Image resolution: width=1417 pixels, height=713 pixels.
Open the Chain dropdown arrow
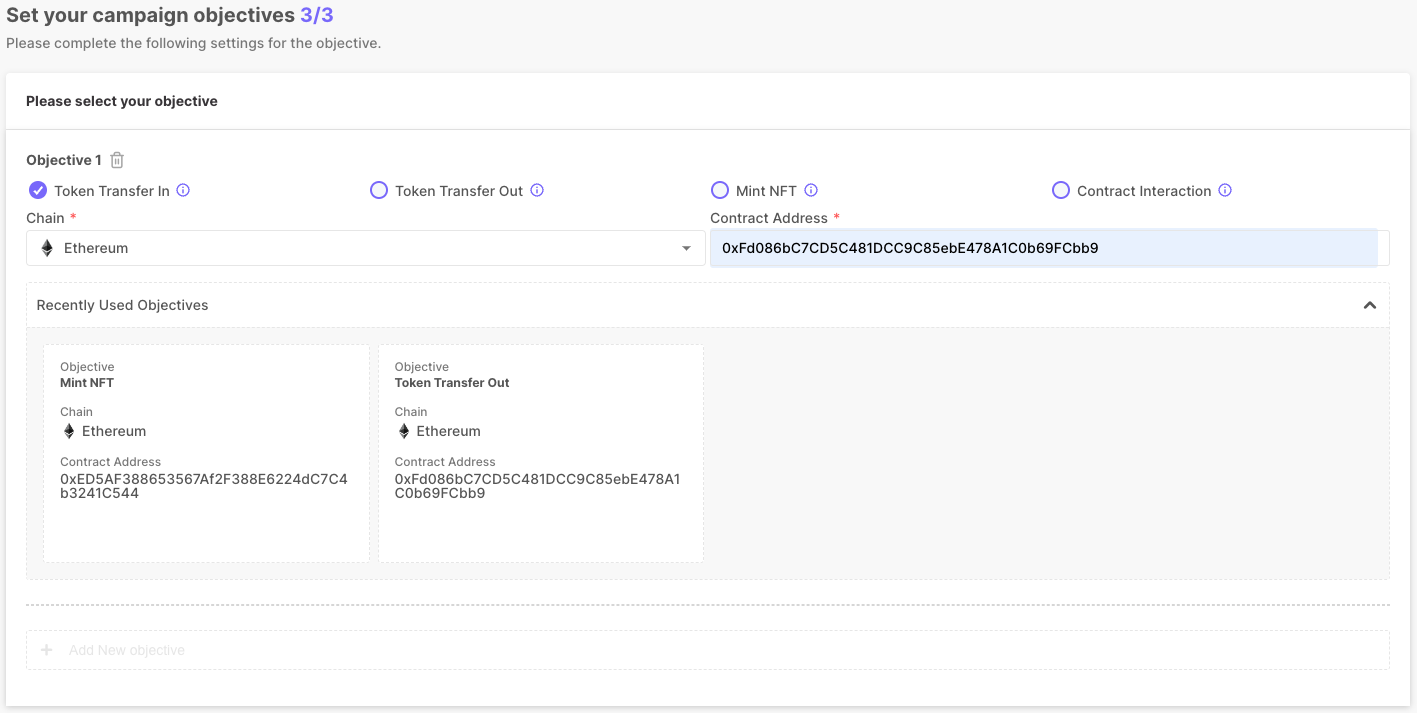point(686,248)
